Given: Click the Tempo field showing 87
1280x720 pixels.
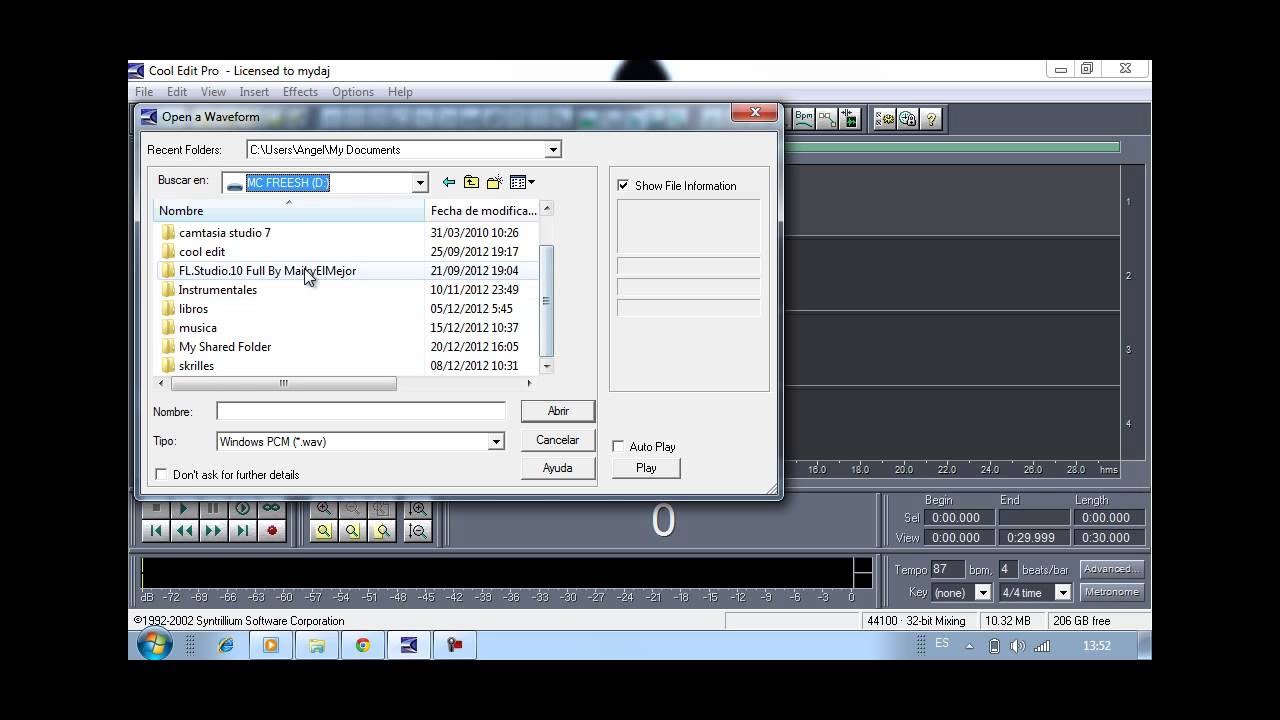Looking at the screenshot, I should click(x=947, y=569).
